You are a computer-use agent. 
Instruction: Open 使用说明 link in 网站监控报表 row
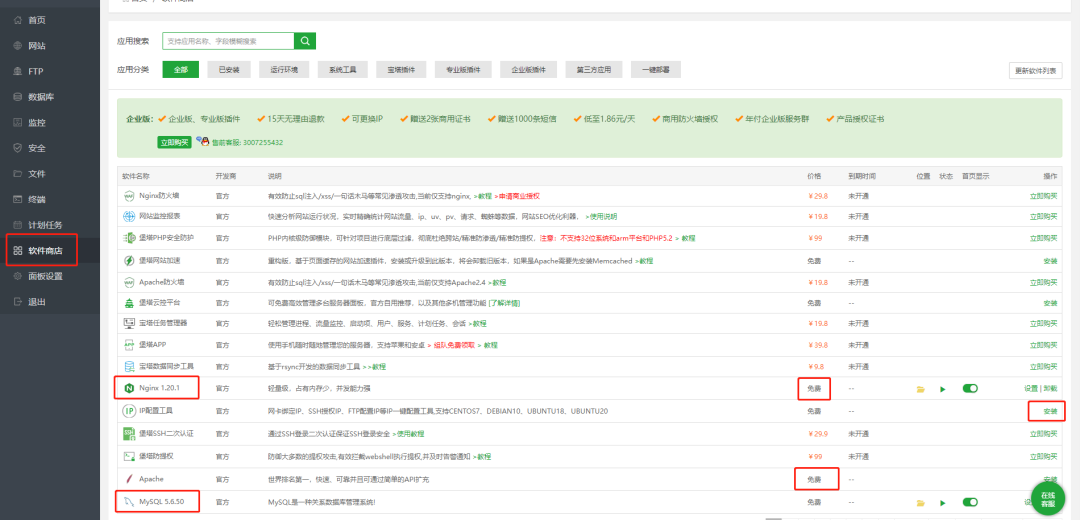[x=601, y=216]
